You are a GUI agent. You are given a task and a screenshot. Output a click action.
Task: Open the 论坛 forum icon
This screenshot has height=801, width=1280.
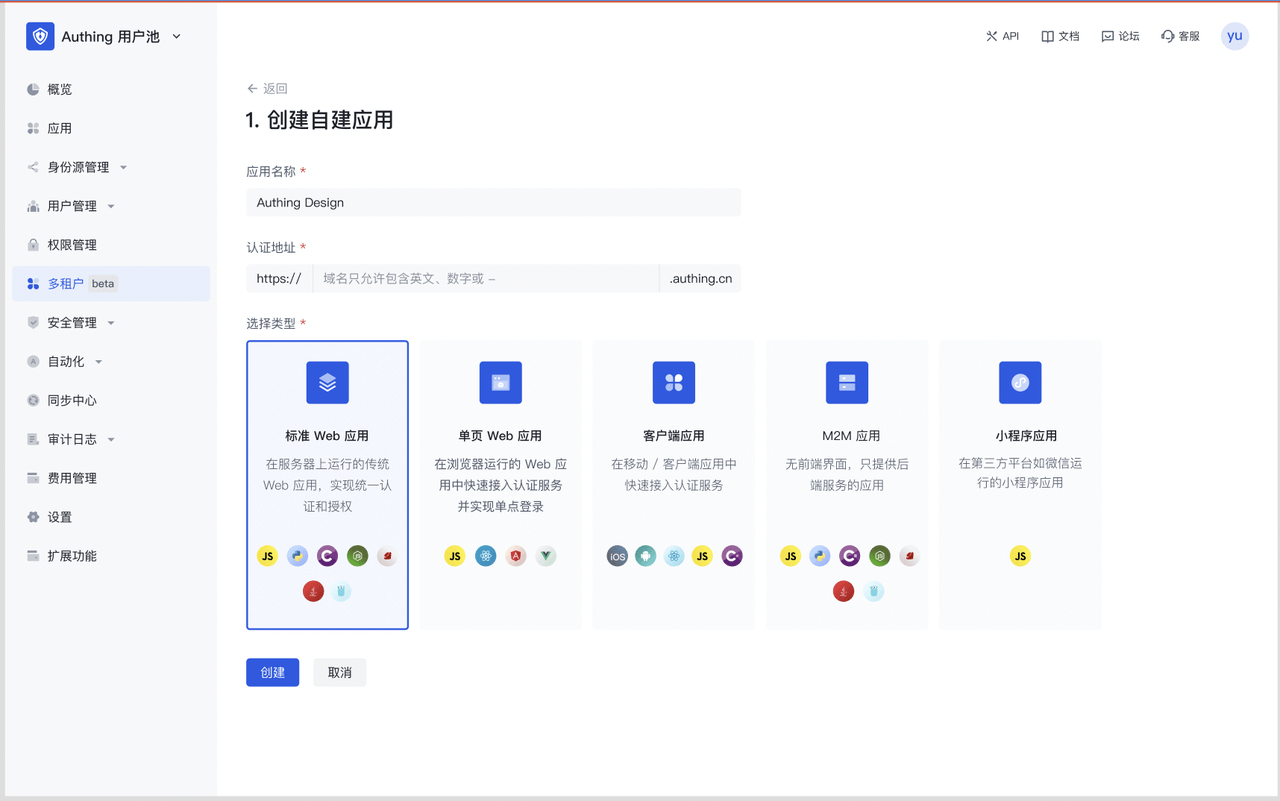click(x=1108, y=36)
